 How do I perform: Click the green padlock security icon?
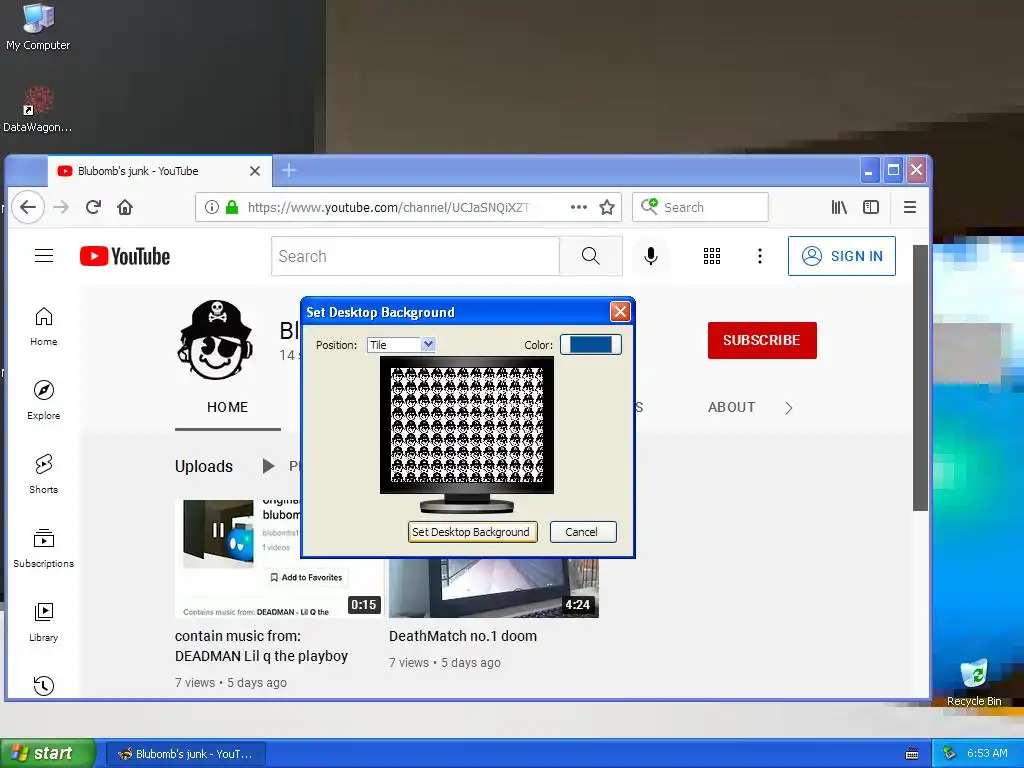pyautogui.click(x=232, y=207)
